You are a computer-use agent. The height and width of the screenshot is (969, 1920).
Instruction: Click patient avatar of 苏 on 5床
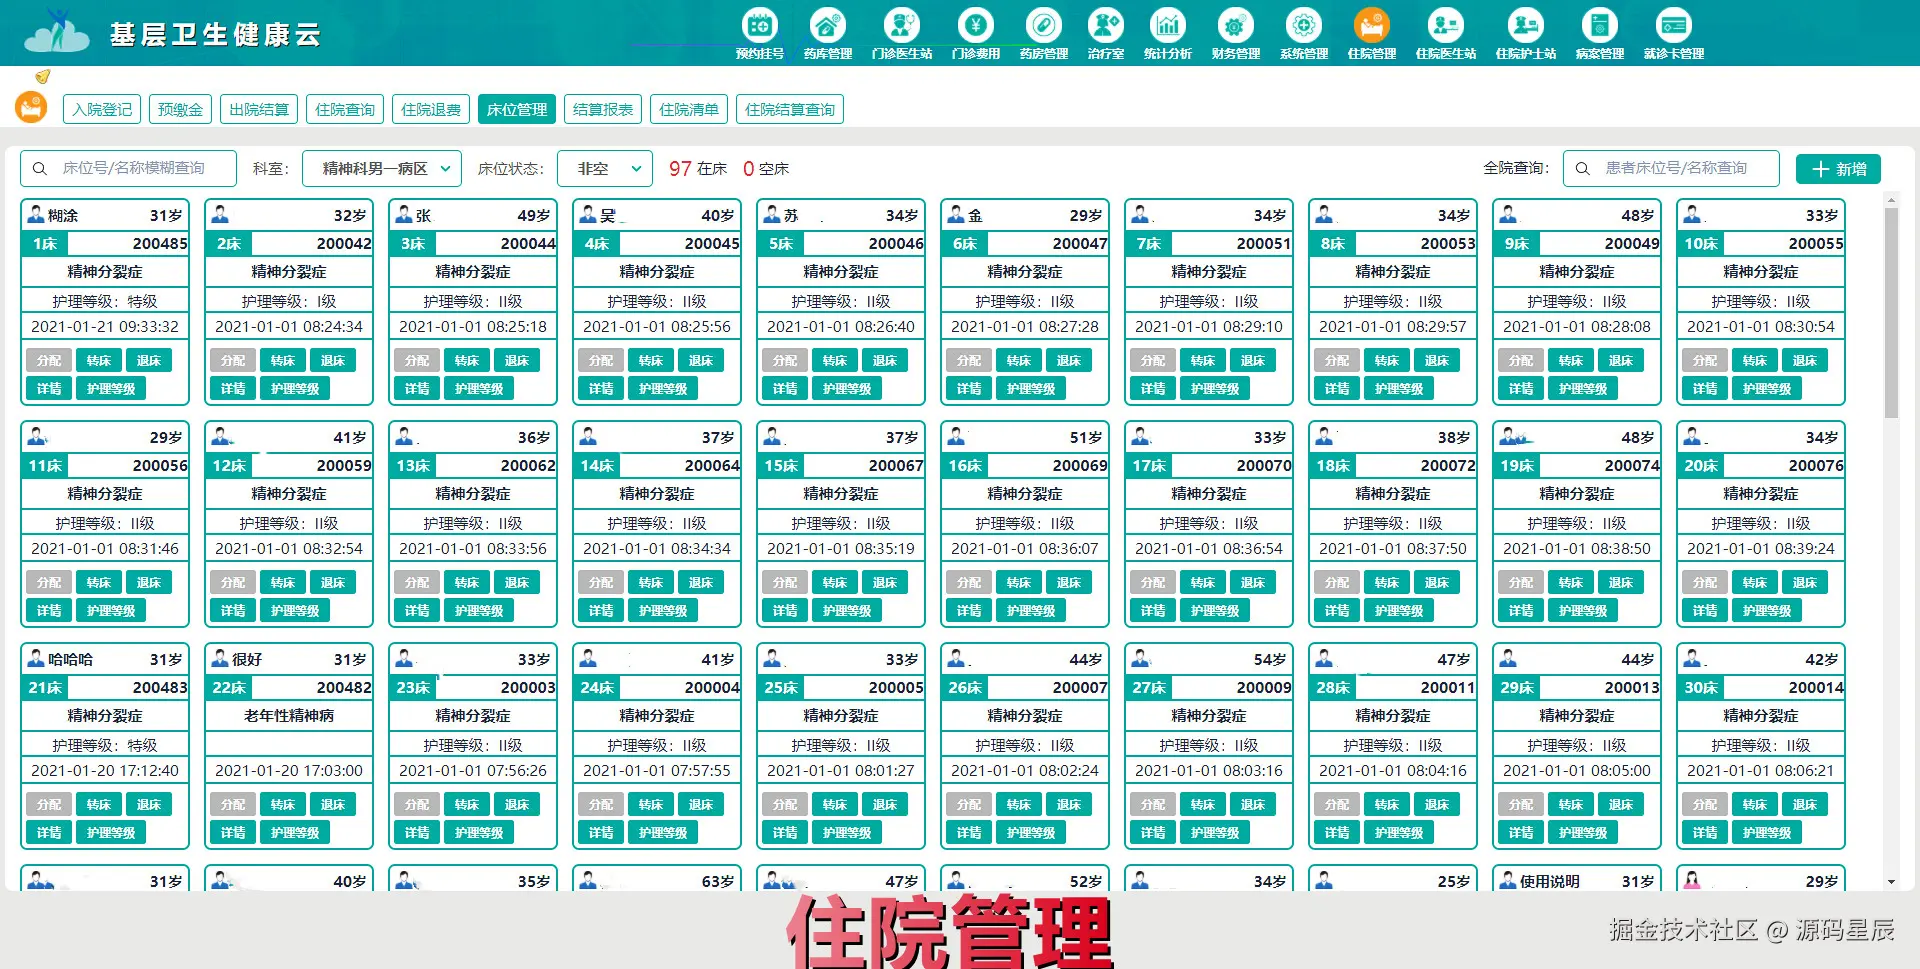point(772,214)
